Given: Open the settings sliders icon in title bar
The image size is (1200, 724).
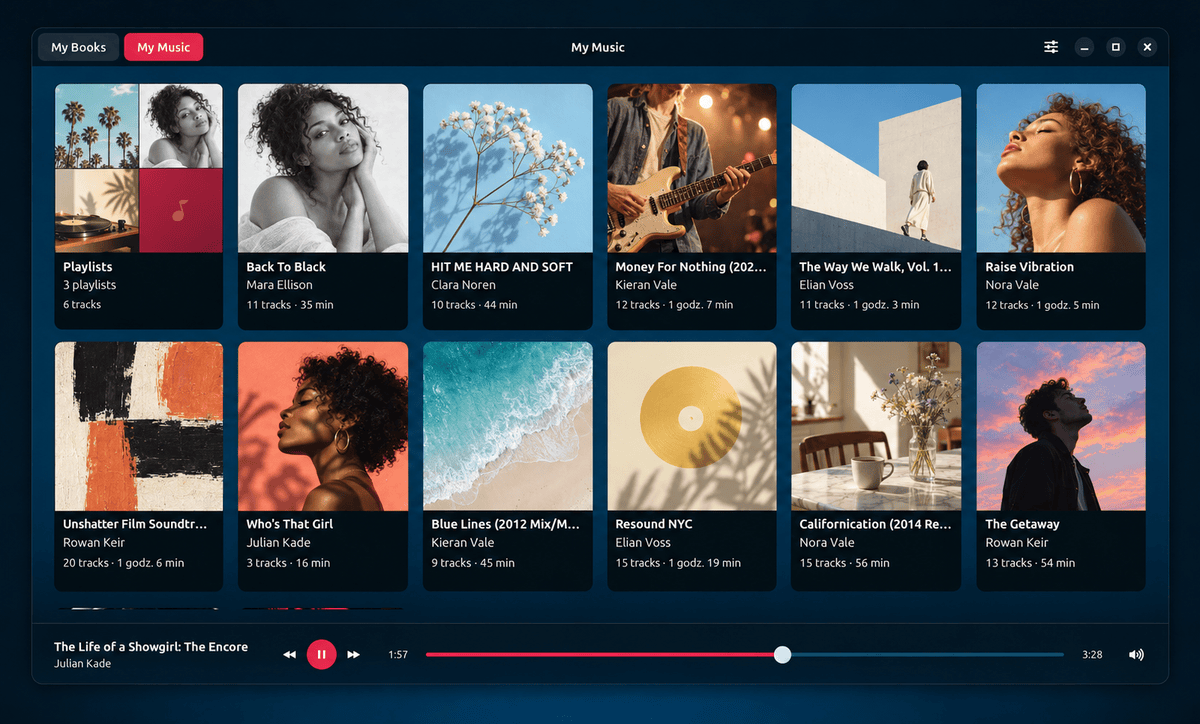Looking at the screenshot, I should coord(1051,47).
